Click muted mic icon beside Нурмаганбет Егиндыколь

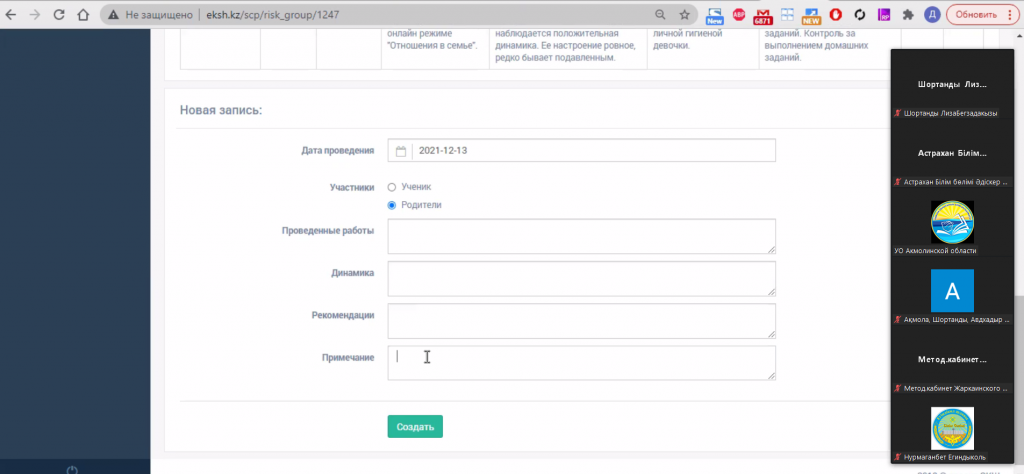tap(898, 458)
